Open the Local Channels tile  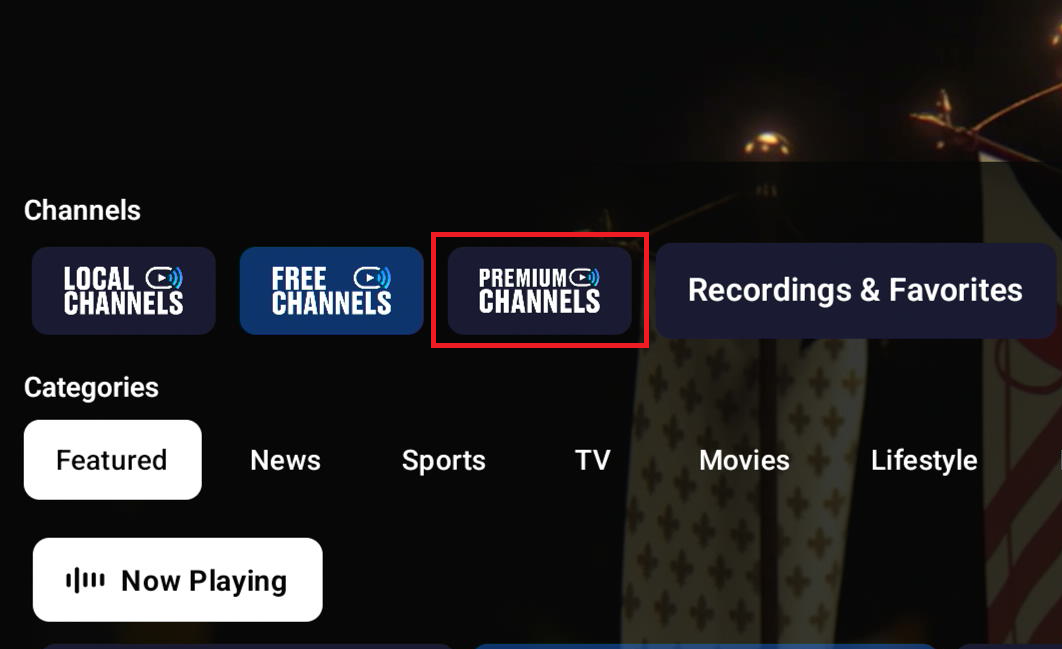tap(123, 291)
